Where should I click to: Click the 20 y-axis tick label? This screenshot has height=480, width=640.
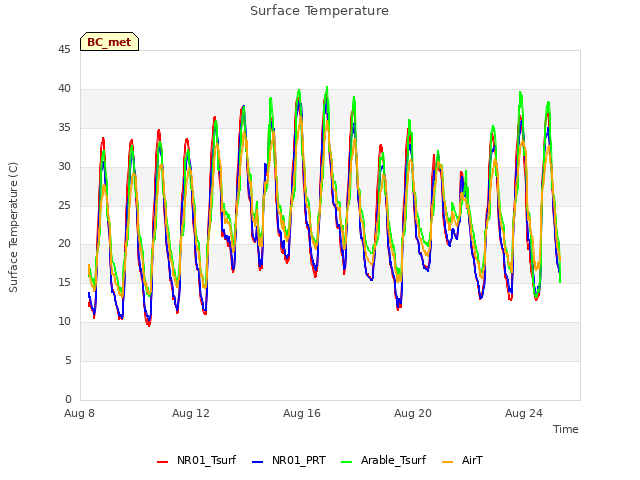64,243
